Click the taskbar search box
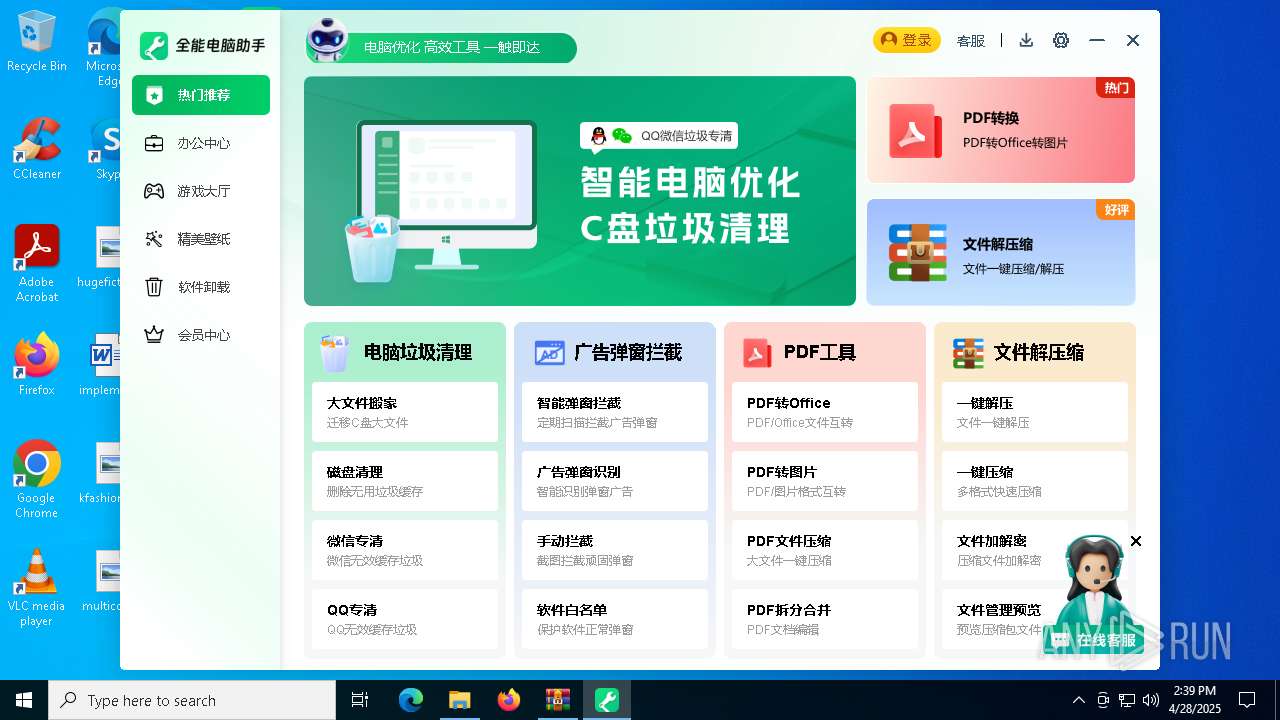The height and width of the screenshot is (720, 1280). (x=192, y=700)
